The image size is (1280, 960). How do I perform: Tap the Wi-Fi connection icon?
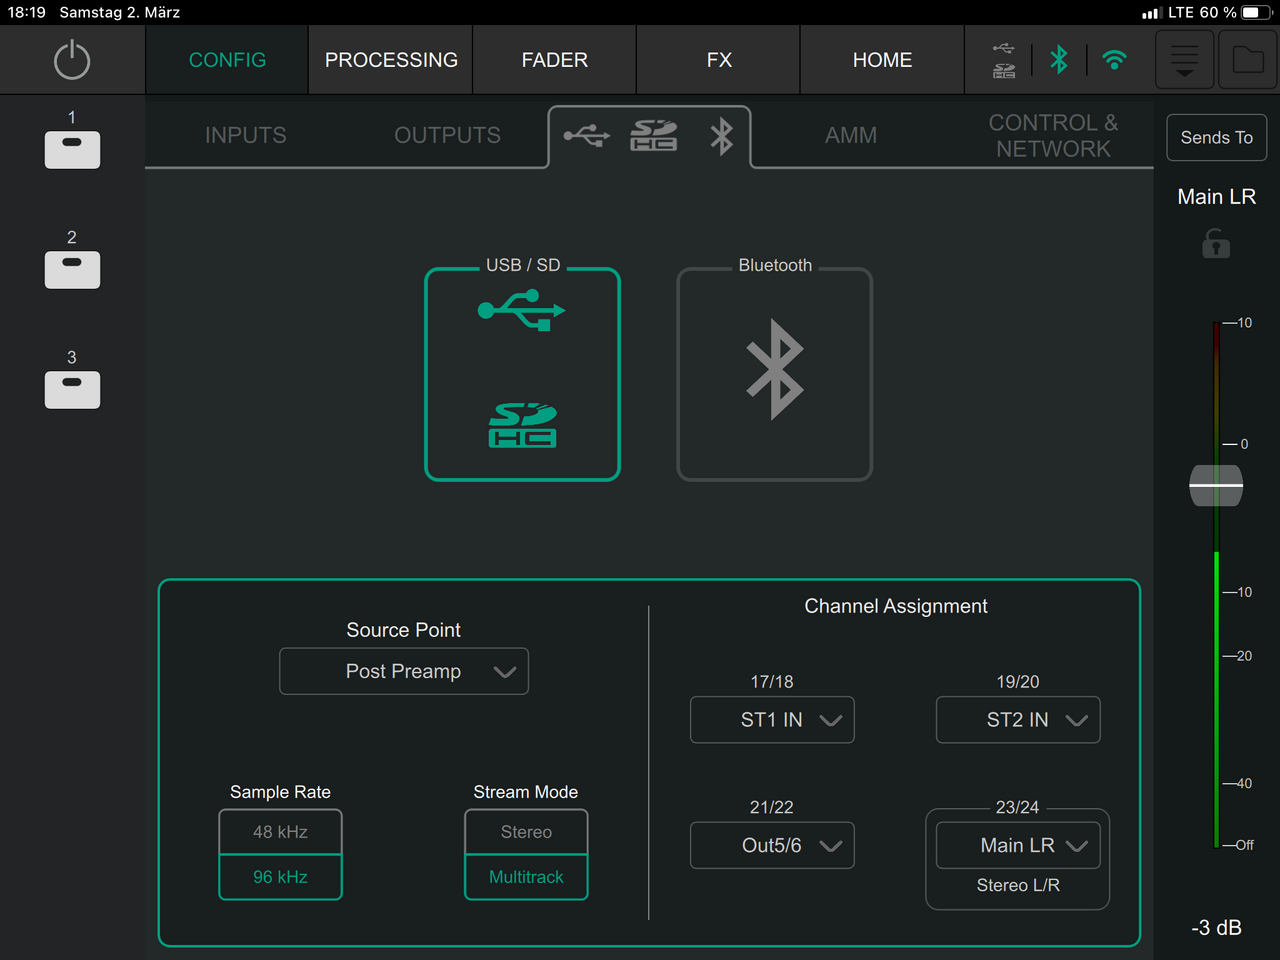point(1114,60)
